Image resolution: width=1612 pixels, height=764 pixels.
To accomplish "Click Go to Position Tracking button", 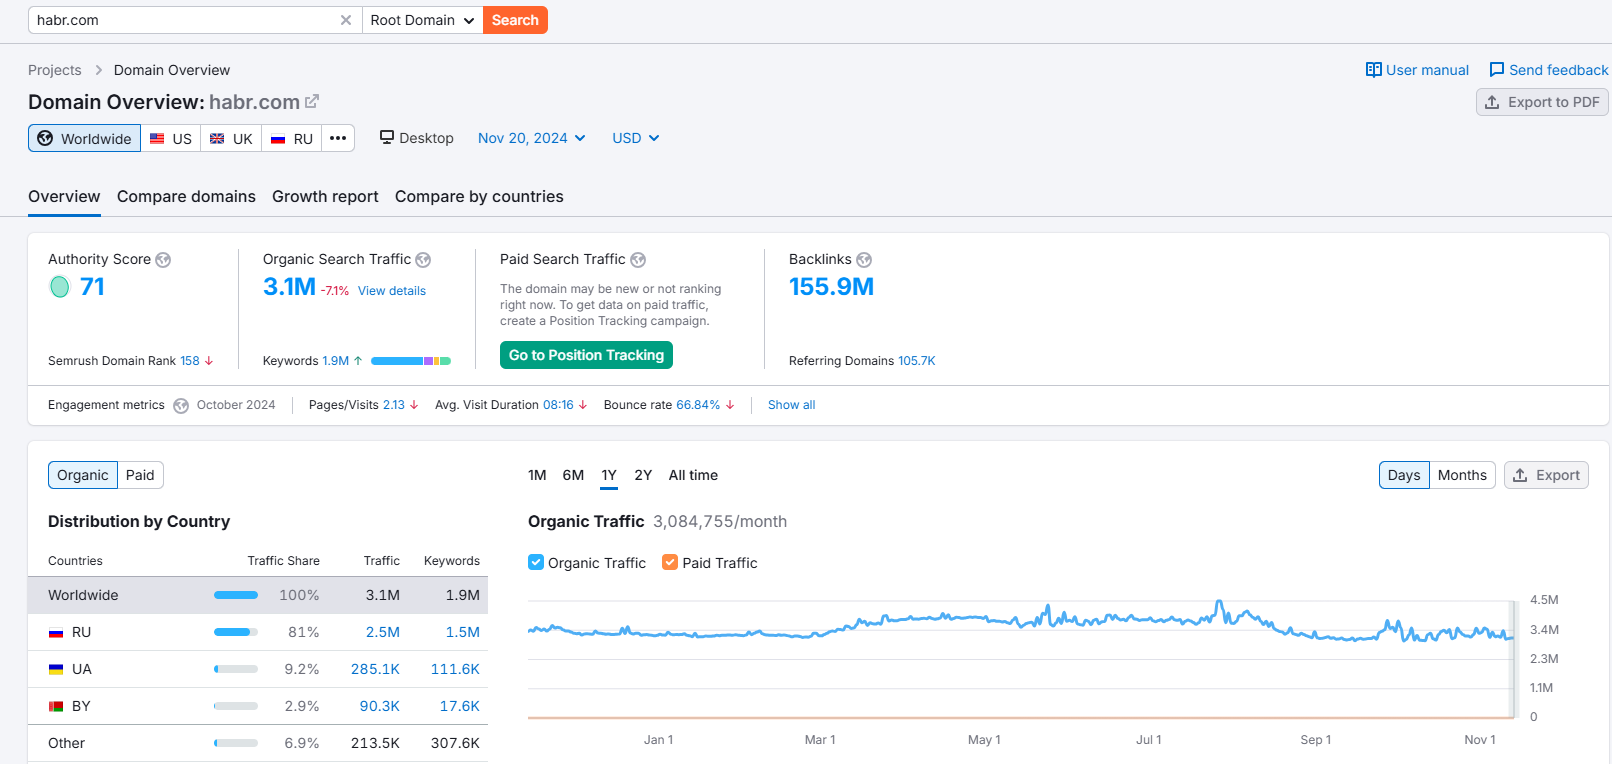I will click(x=586, y=355).
